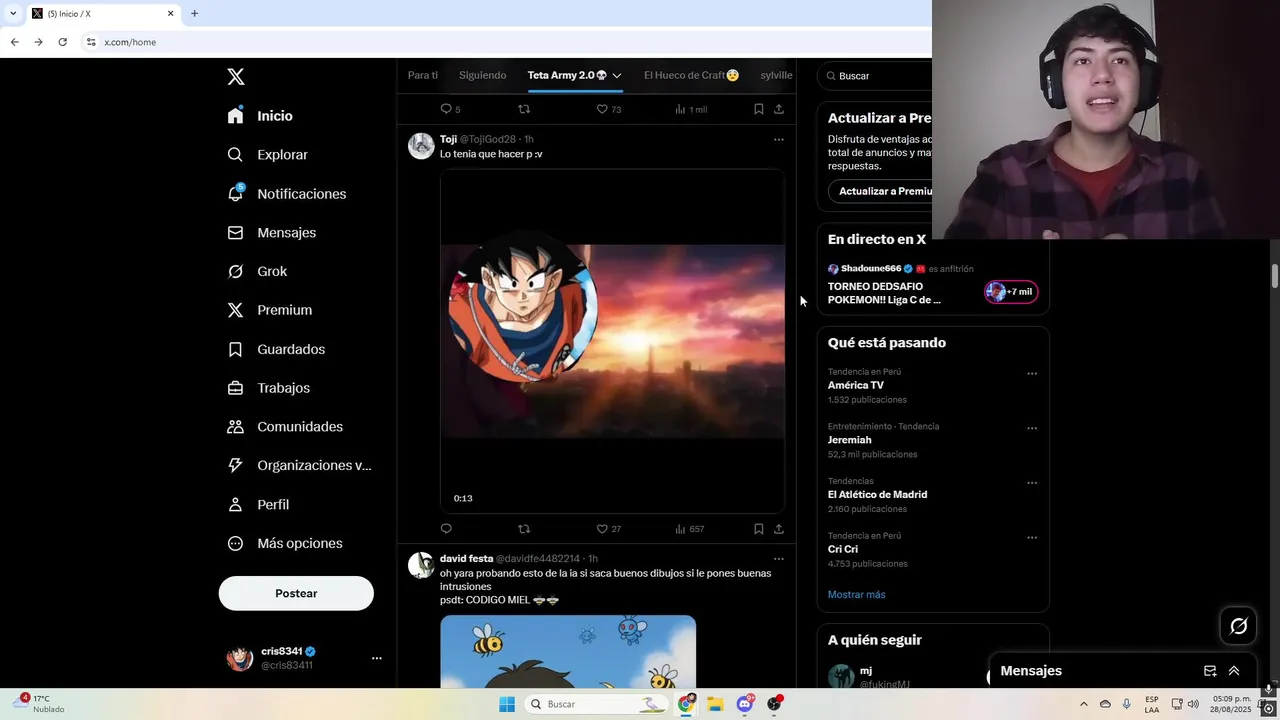Open more options on david festa's post

coord(779,559)
